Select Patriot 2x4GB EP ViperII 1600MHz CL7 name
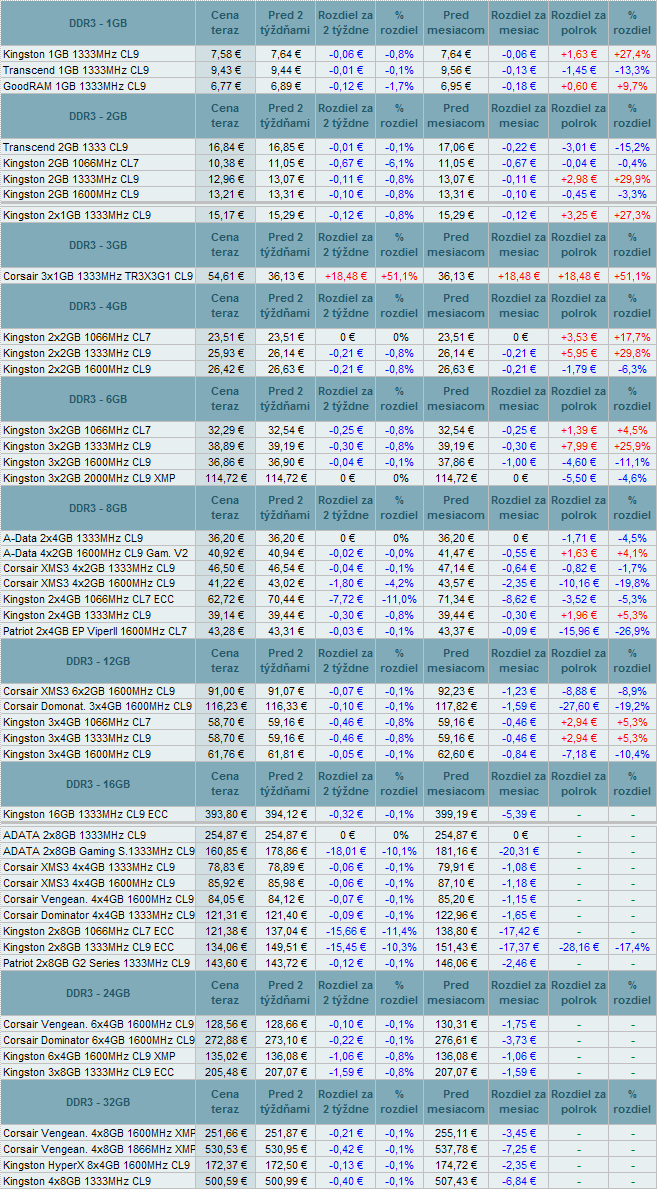 point(96,631)
